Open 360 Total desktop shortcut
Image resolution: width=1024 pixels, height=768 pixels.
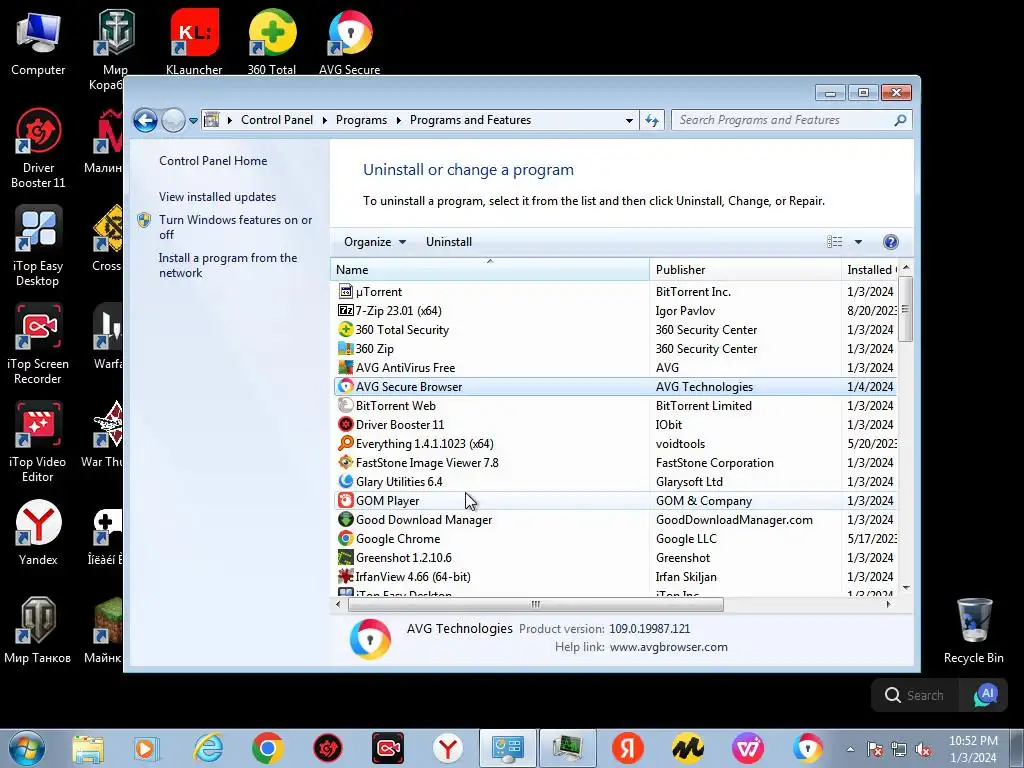(x=272, y=42)
